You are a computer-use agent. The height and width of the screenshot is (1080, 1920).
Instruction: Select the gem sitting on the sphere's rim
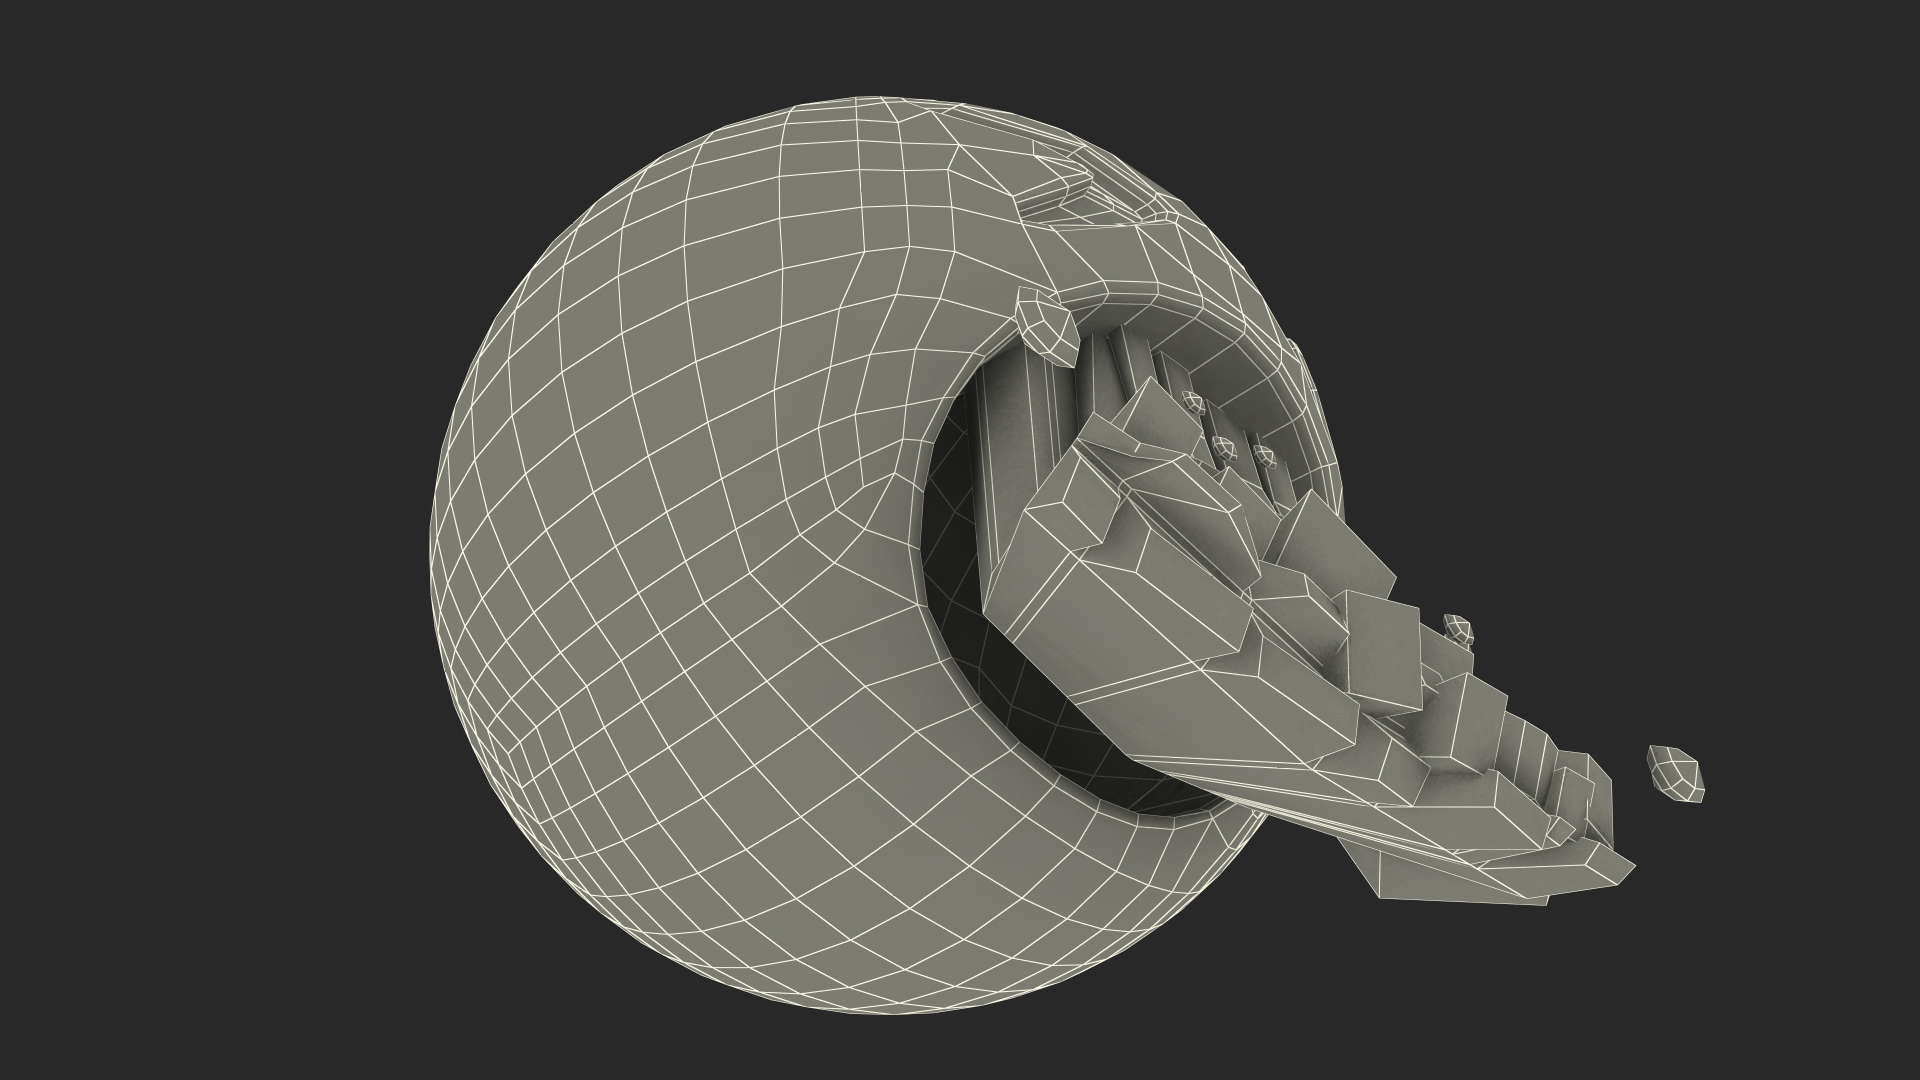tap(1047, 327)
